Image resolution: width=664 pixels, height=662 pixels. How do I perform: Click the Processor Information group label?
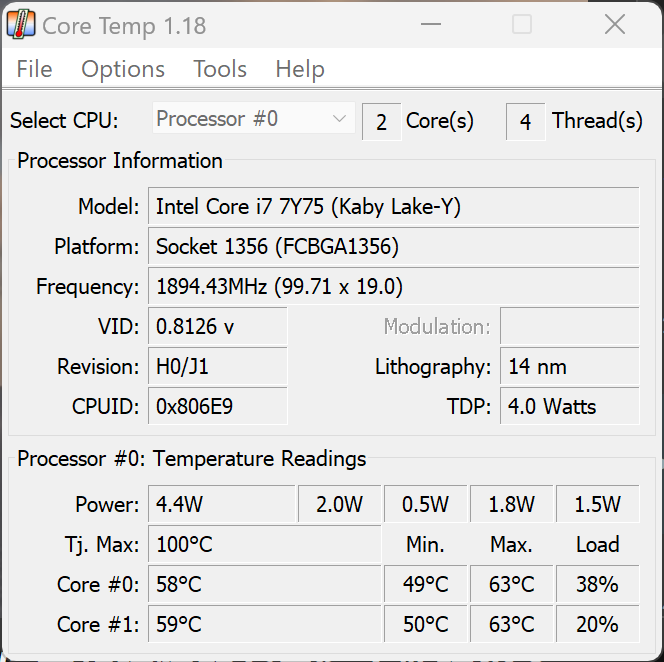pos(120,161)
